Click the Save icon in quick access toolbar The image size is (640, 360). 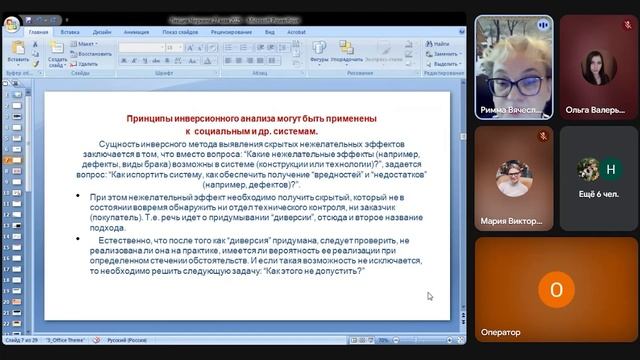28,20
